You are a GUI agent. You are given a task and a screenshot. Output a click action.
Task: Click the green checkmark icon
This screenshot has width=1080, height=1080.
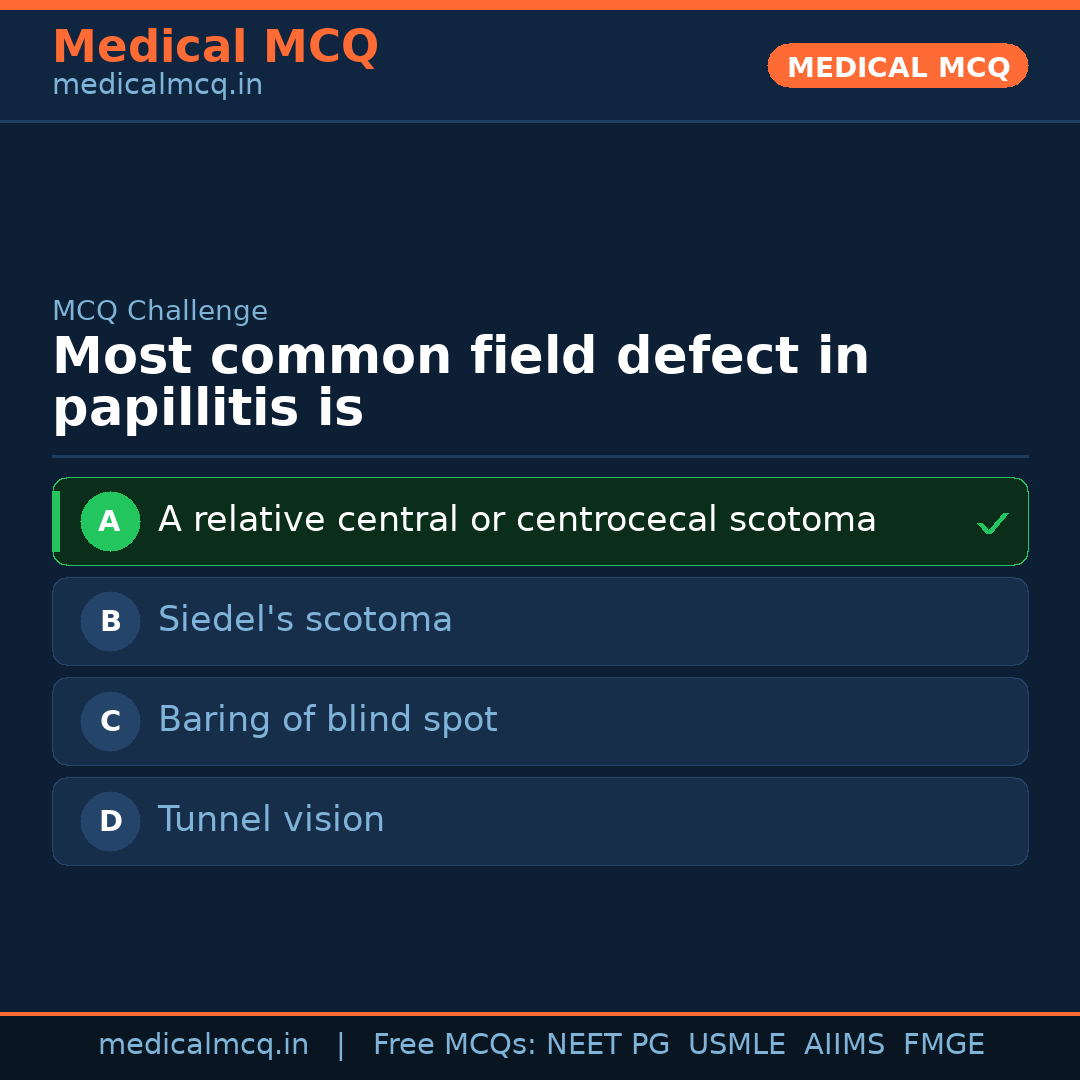992,523
